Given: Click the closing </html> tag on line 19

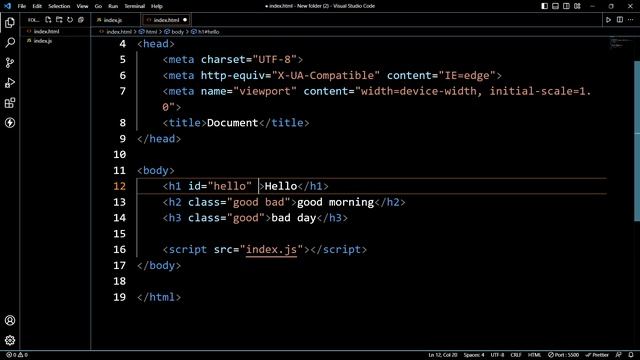Looking at the screenshot, I should [159, 297].
